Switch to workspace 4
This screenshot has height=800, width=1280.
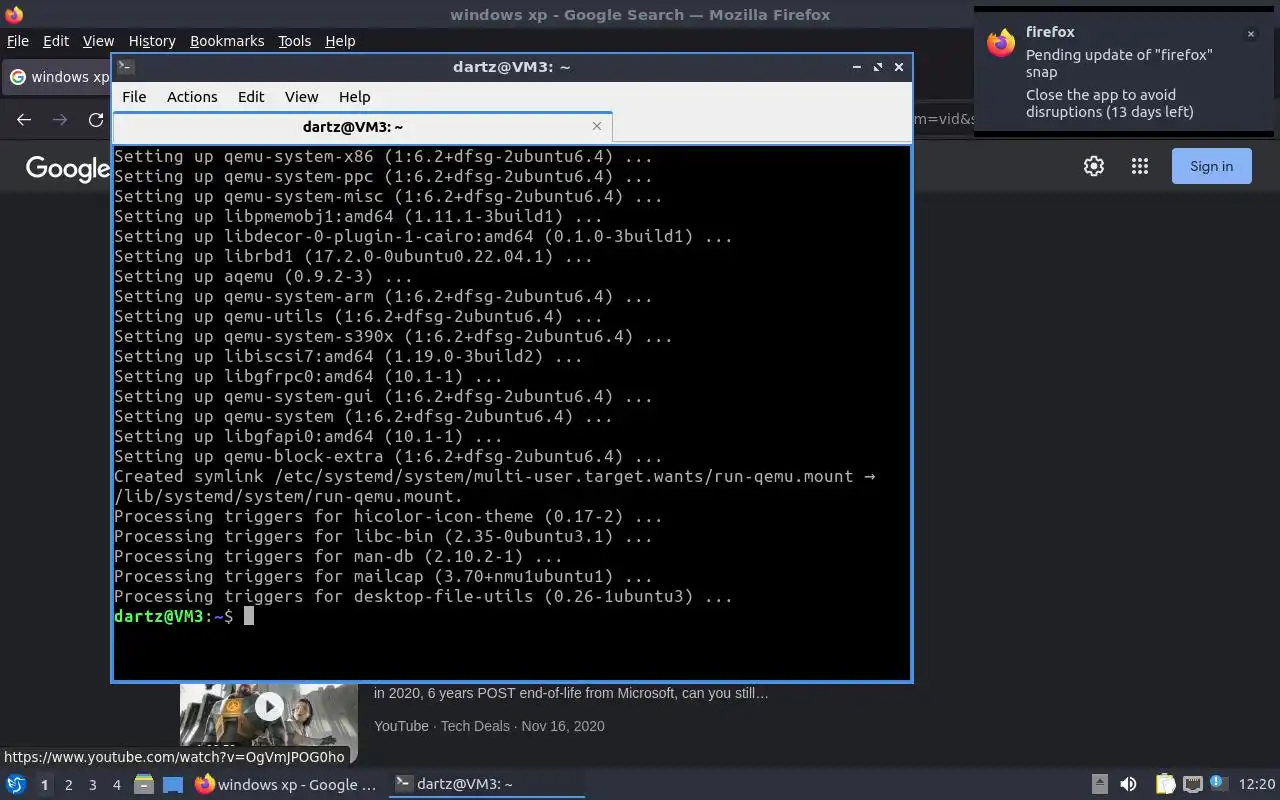pos(116,785)
